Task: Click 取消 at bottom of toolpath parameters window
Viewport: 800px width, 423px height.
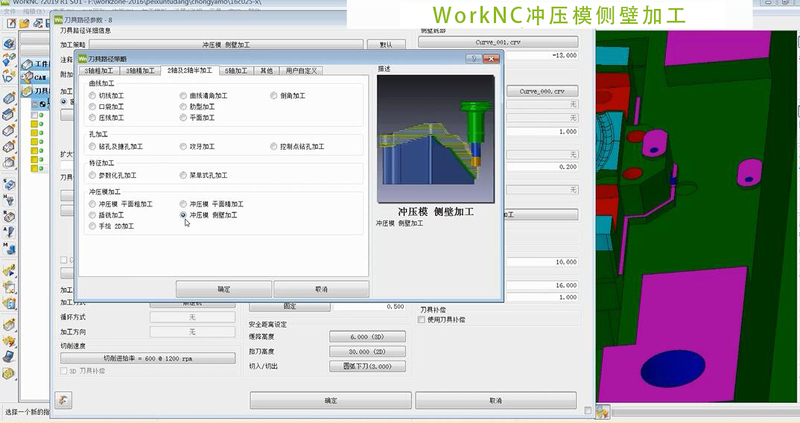Action: point(496,401)
